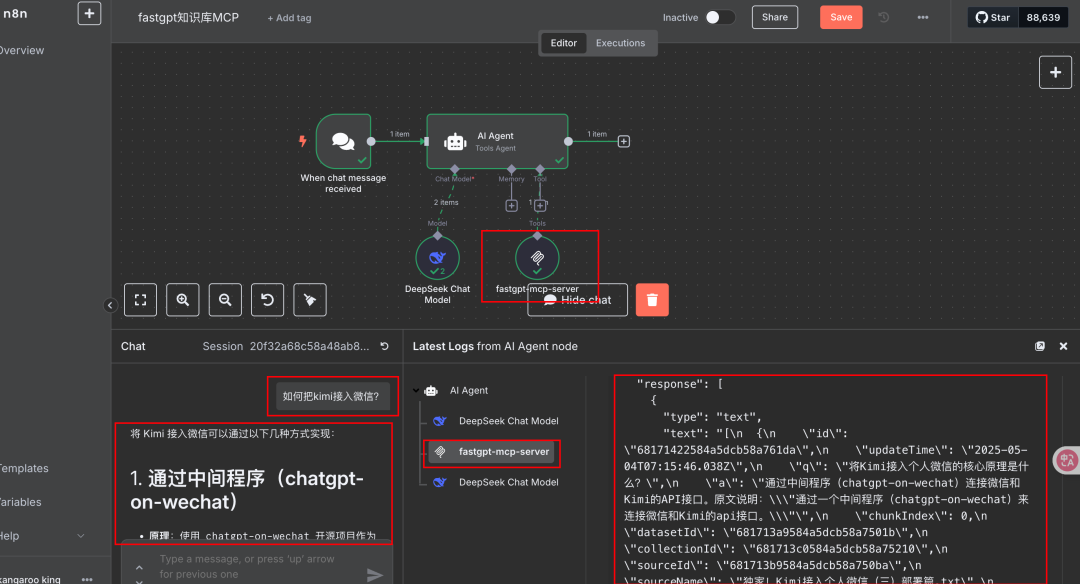Collapse the AI Agent log tree
This screenshot has width=1080, height=584.
pyautogui.click(x=416, y=390)
